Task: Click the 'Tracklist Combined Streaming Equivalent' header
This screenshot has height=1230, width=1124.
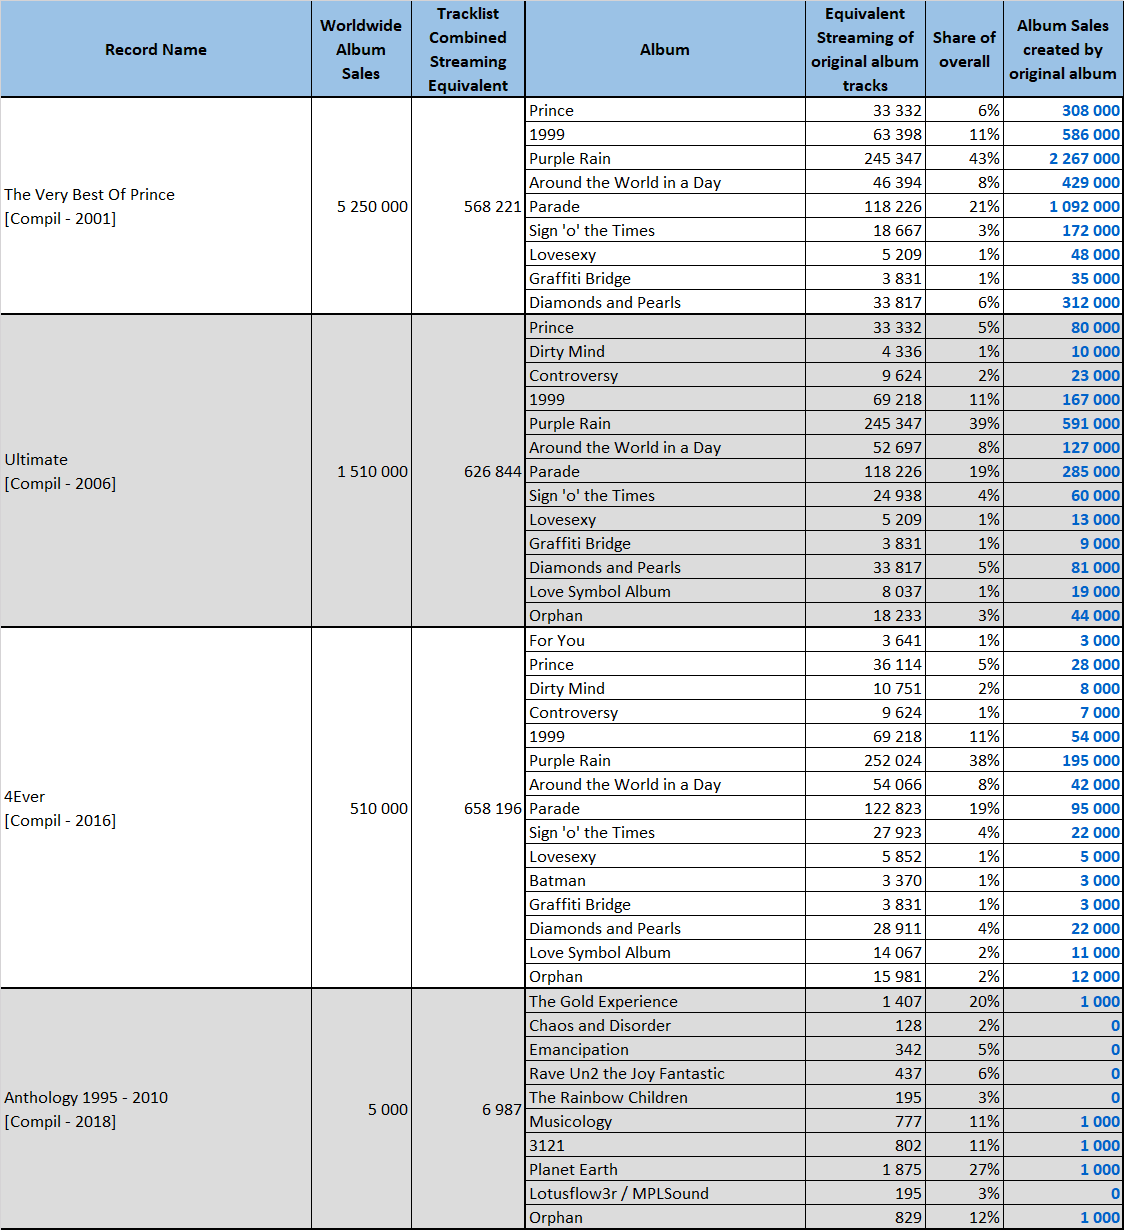Action: 468,49
